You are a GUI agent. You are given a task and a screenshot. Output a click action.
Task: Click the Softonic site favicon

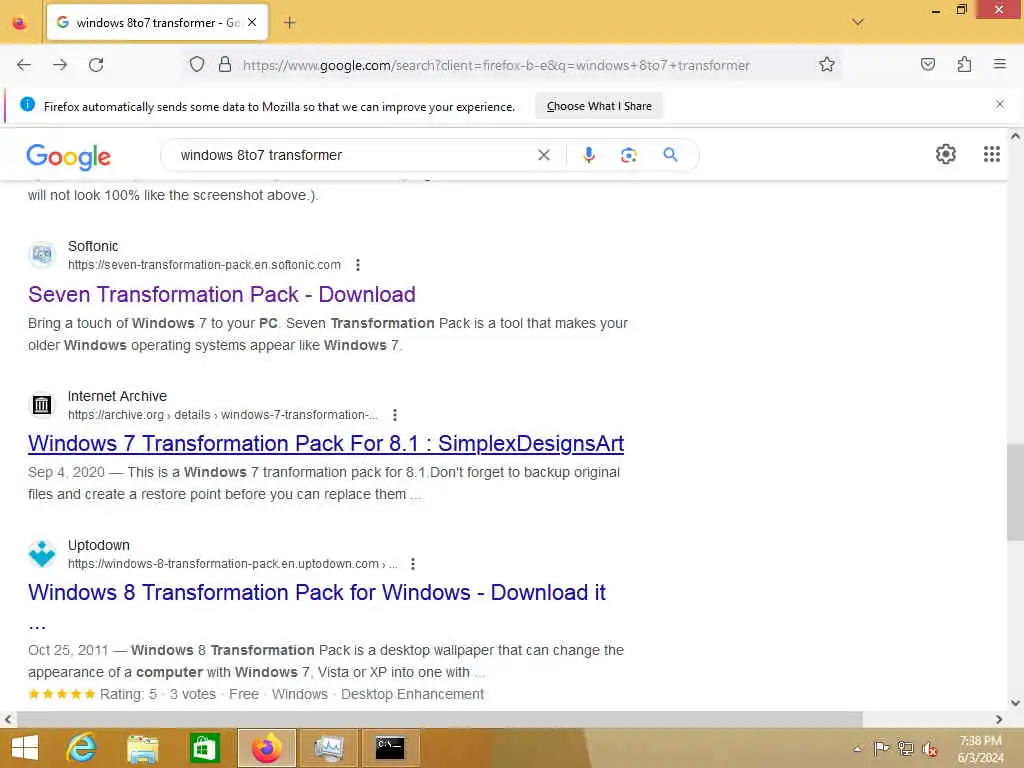pos(42,255)
